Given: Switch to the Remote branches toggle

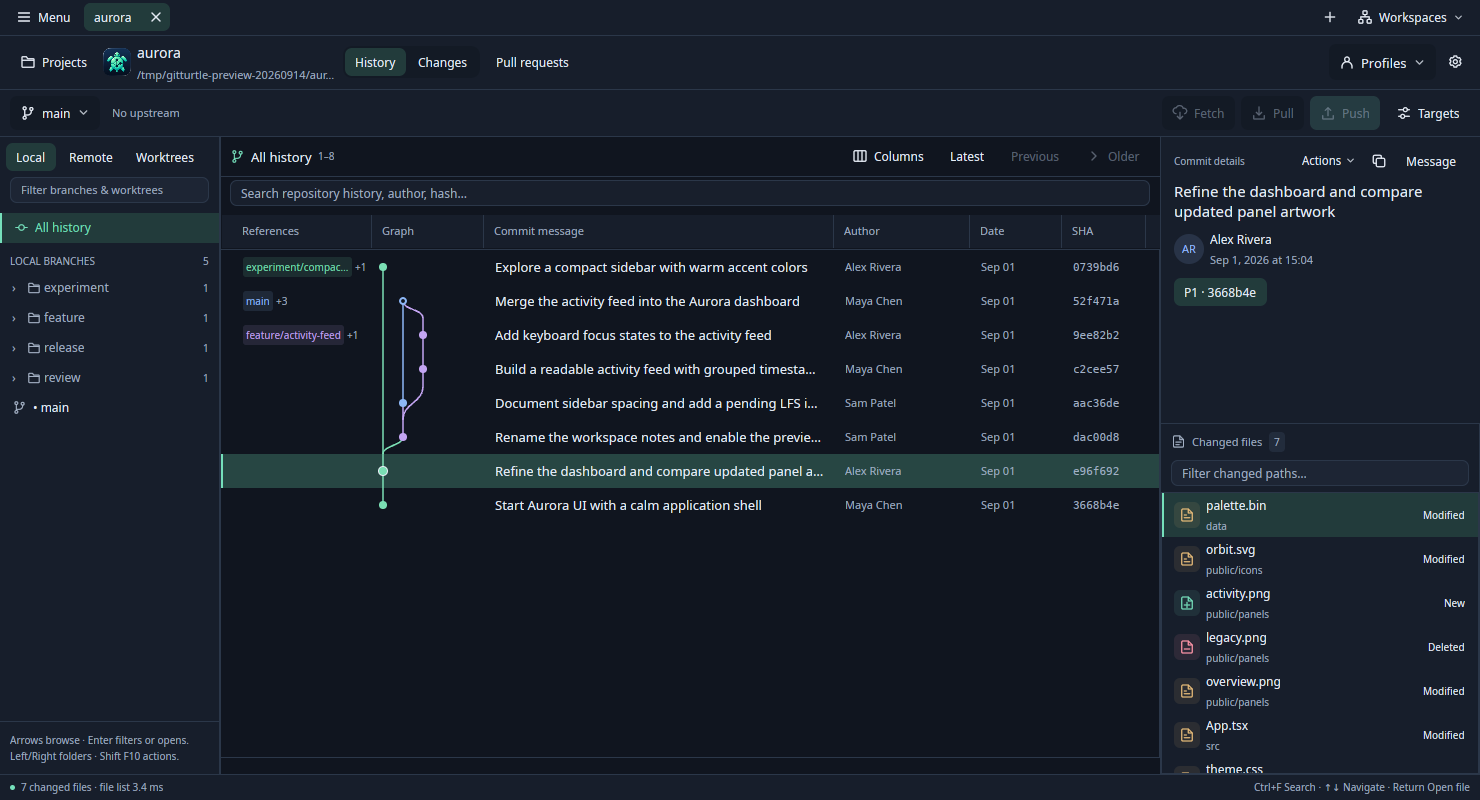Looking at the screenshot, I should 91,157.
